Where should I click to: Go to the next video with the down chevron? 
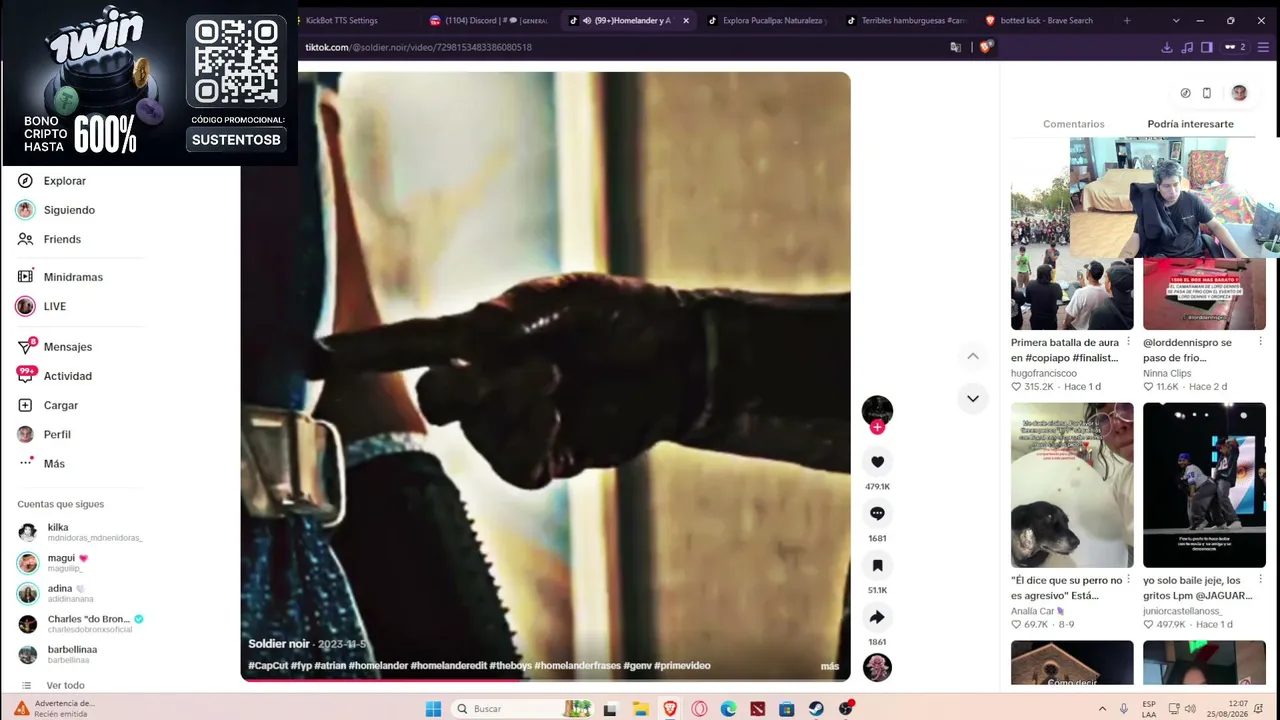tap(973, 399)
